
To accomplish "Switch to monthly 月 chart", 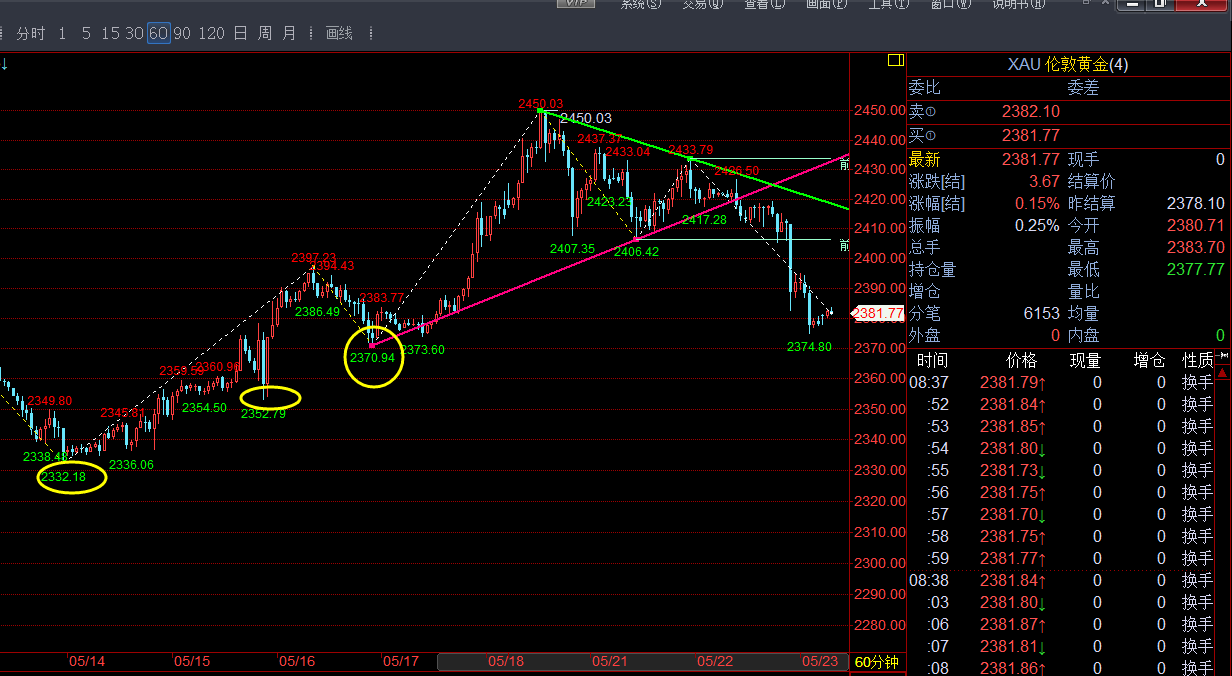I will 289,33.
